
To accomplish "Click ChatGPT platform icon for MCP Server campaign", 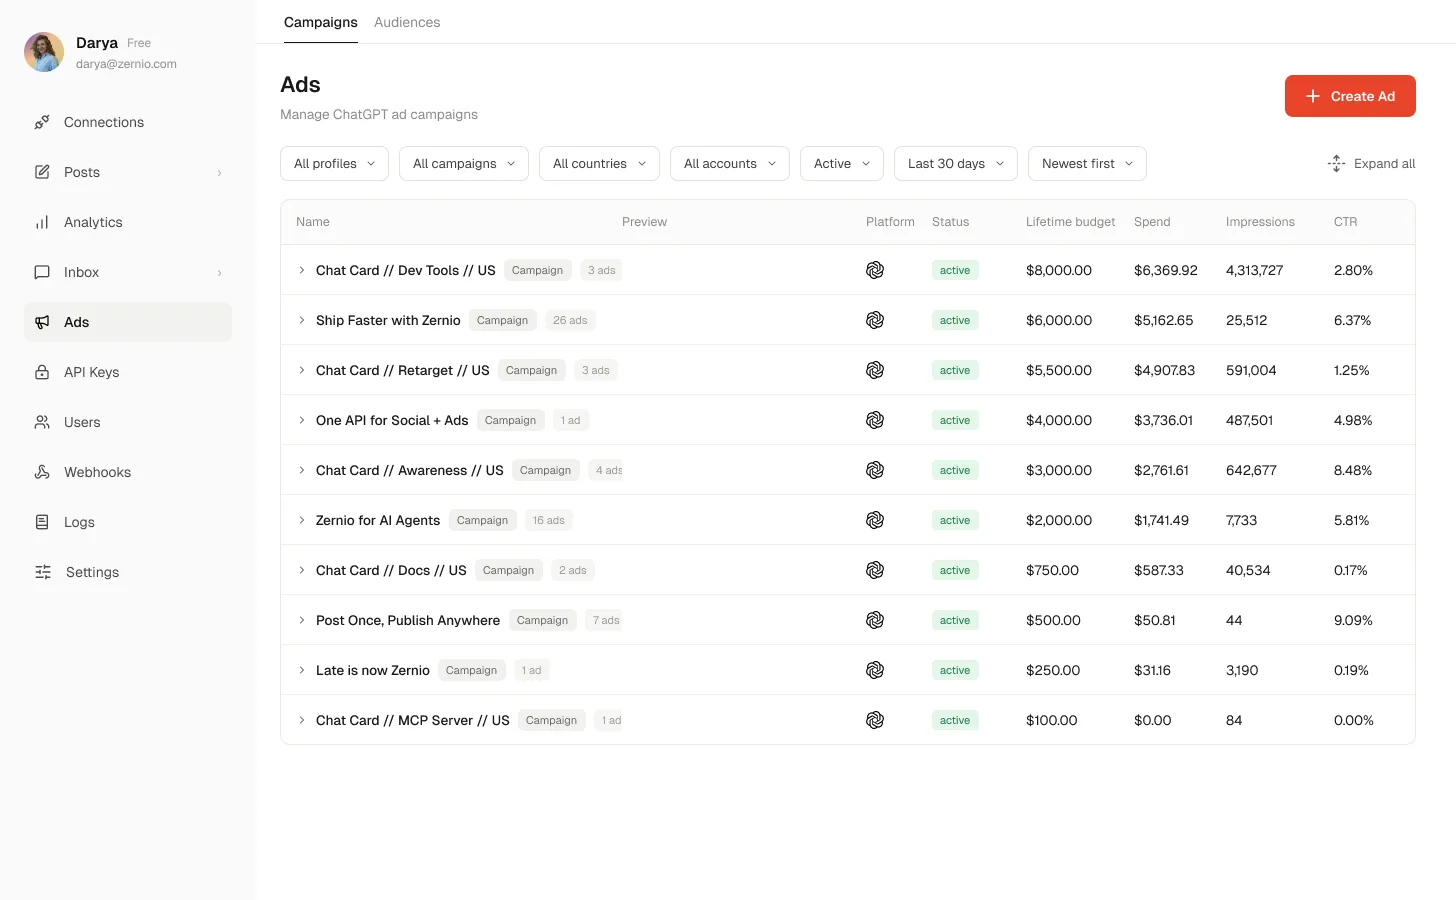I will [x=875, y=720].
